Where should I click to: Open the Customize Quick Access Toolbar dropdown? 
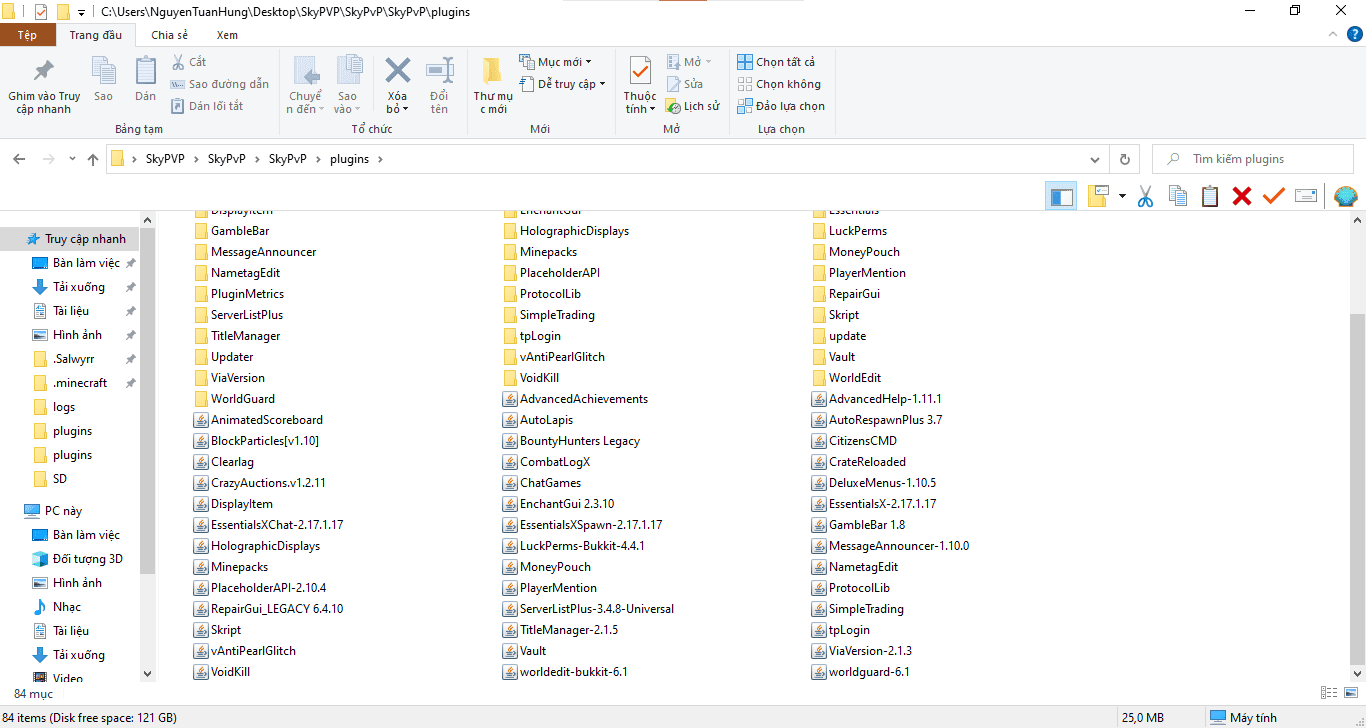[81, 13]
